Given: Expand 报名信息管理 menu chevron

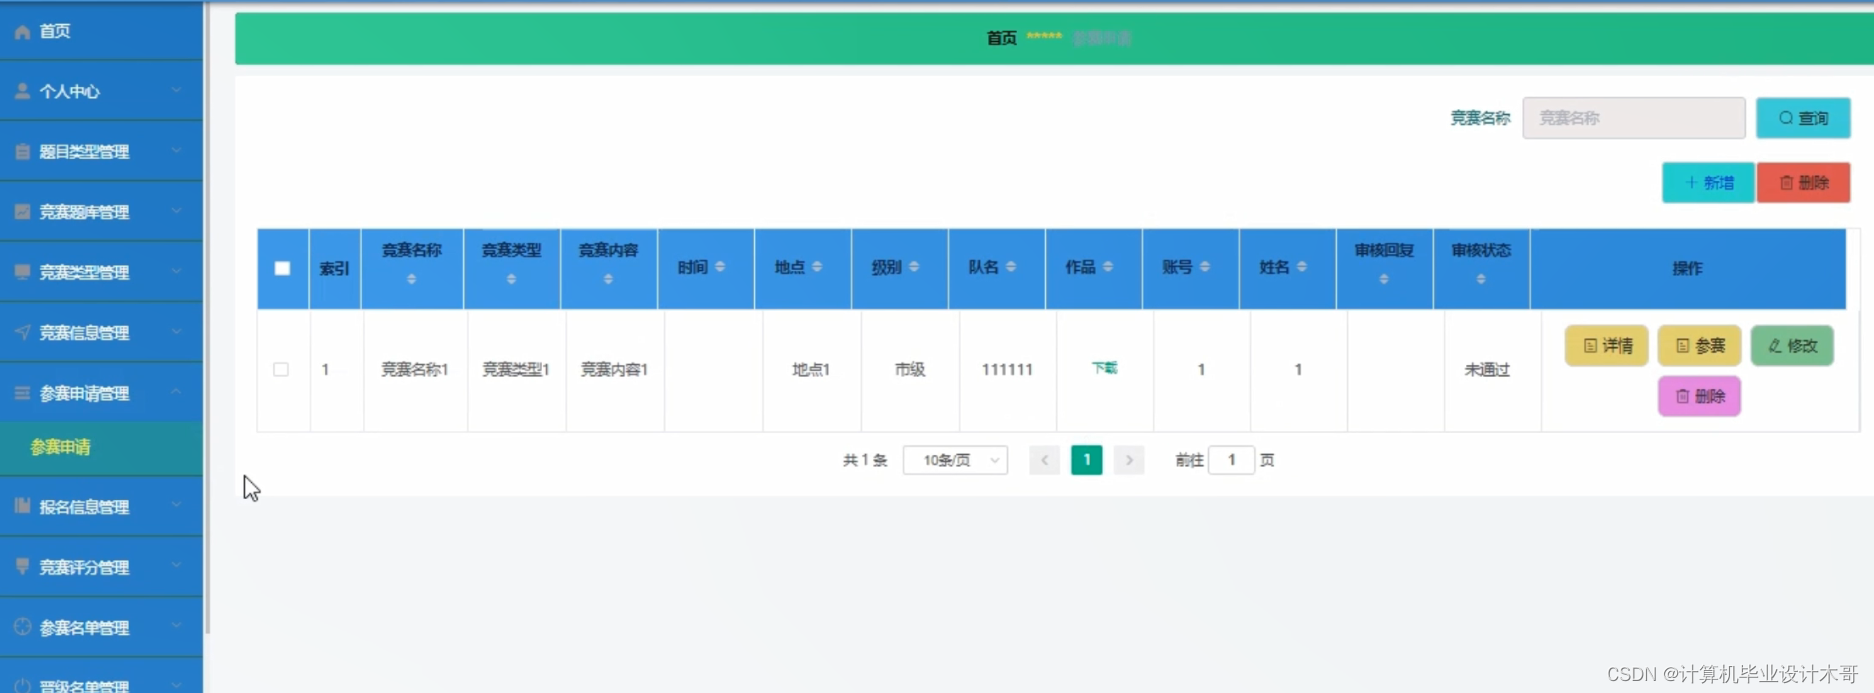Looking at the screenshot, I should (x=176, y=505).
